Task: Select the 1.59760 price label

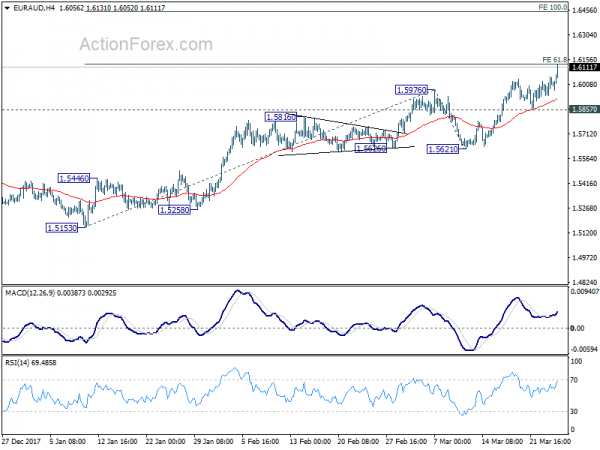Action: pos(411,90)
